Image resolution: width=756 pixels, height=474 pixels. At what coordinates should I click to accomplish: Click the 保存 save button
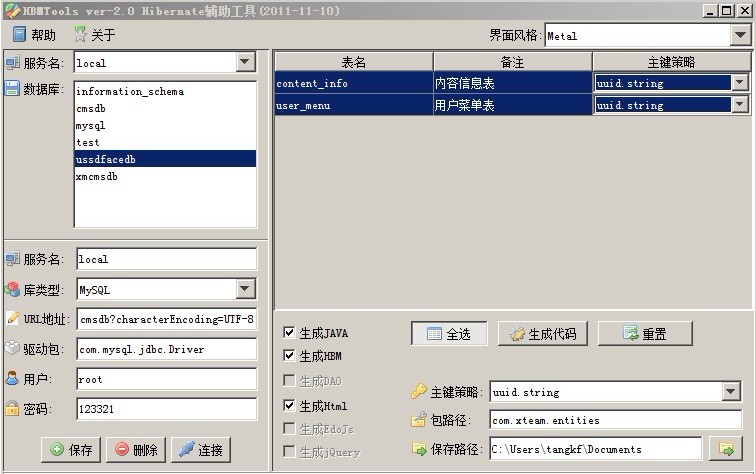click(71, 449)
